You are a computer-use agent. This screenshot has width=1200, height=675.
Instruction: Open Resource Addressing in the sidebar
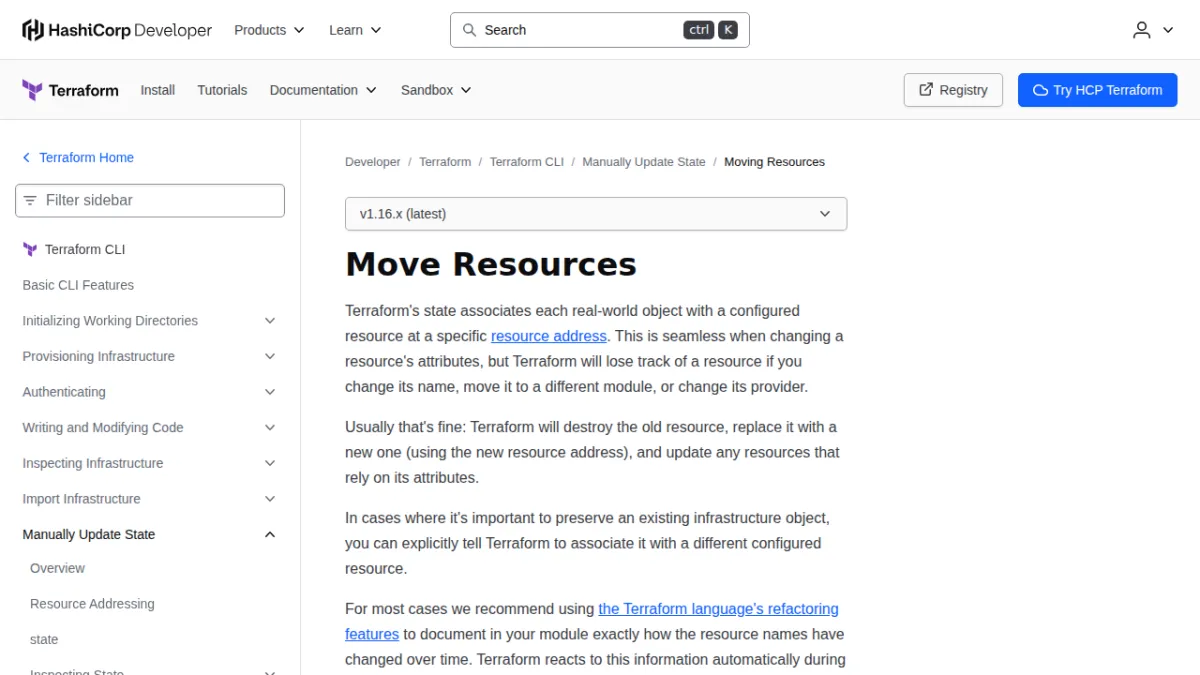tap(92, 604)
